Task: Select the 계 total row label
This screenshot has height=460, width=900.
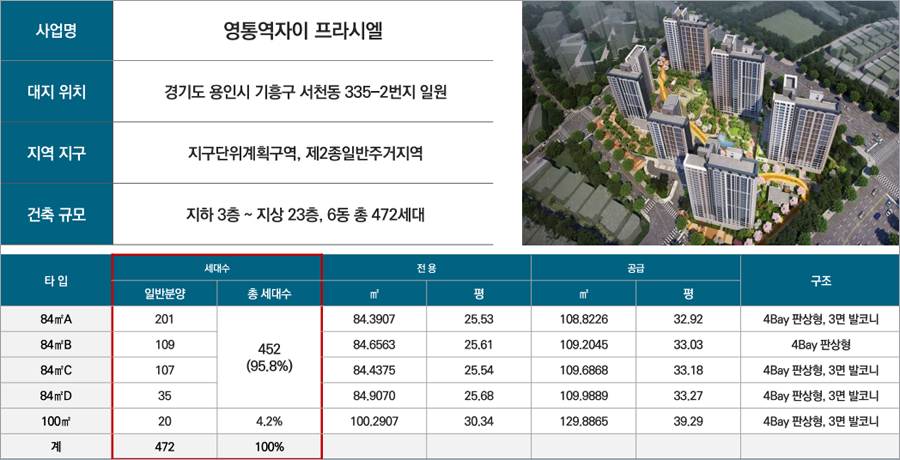Action: click(x=56, y=447)
